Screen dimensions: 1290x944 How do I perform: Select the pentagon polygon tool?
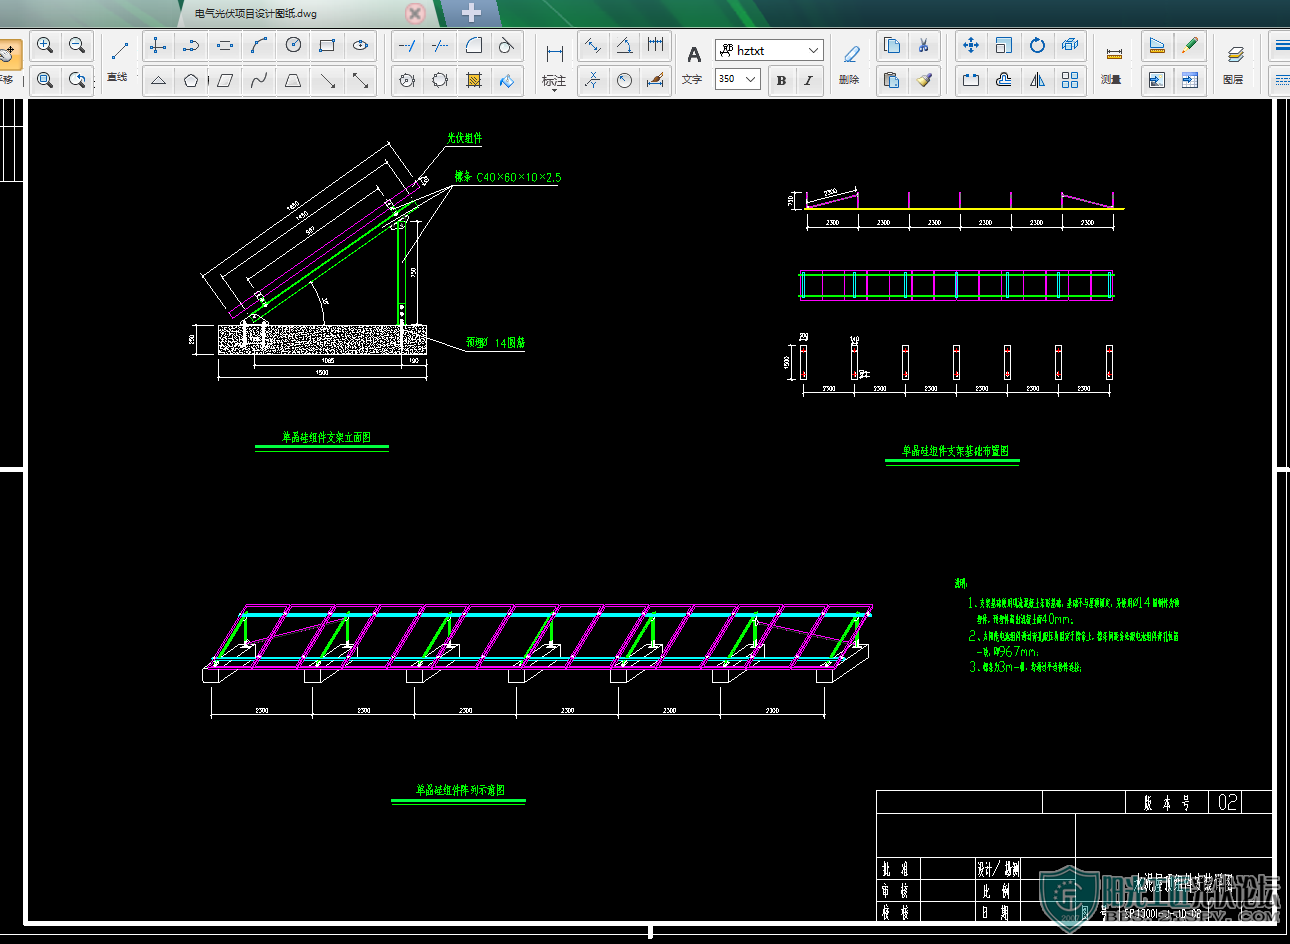pyautogui.click(x=191, y=80)
